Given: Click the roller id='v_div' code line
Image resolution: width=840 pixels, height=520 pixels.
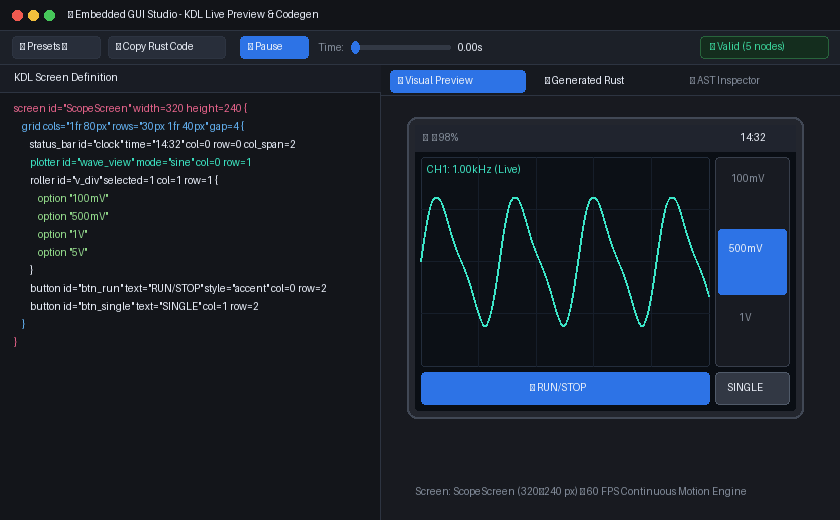Looking at the screenshot, I should 124,180.
